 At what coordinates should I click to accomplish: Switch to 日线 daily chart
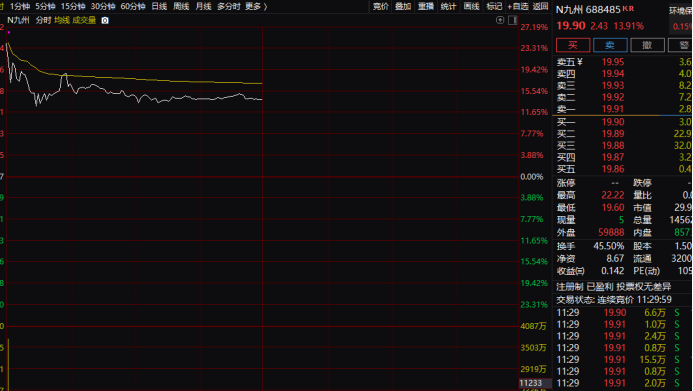click(159, 6)
